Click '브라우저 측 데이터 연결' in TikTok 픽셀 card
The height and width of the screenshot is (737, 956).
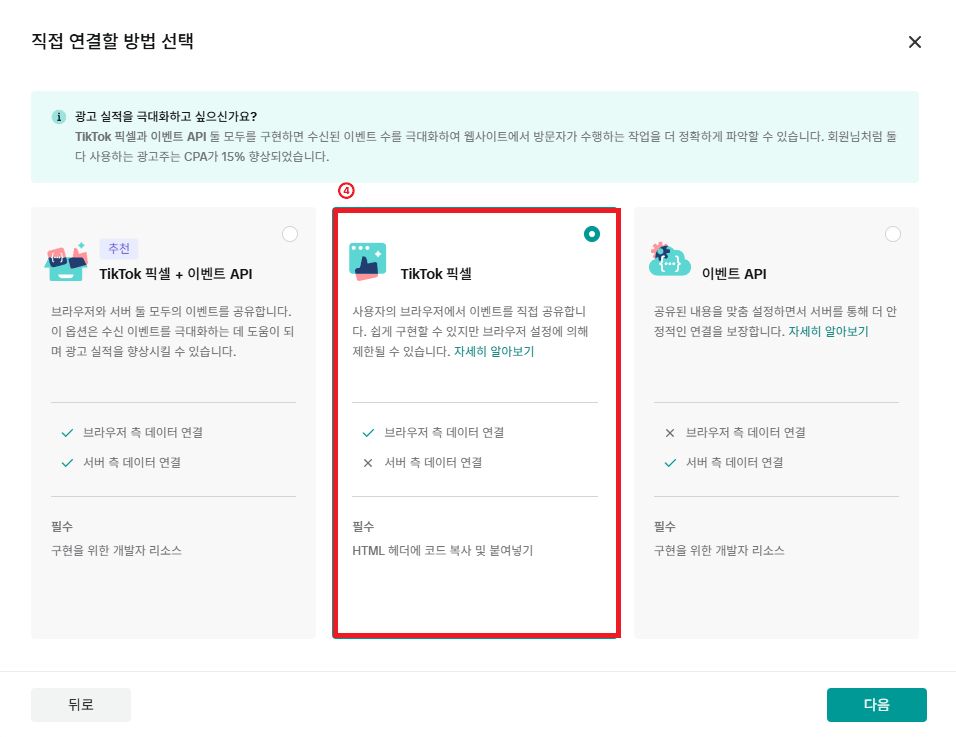444,433
